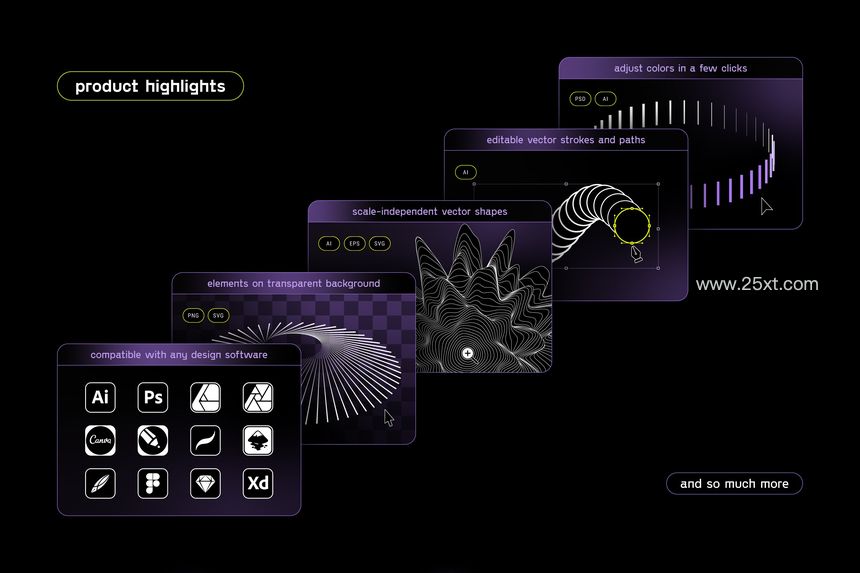Click the AI badge beside the PSD badge
Image resolution: width=860 pixels, height=573 pixels.
pyautogui.click(x=606, y=99)
